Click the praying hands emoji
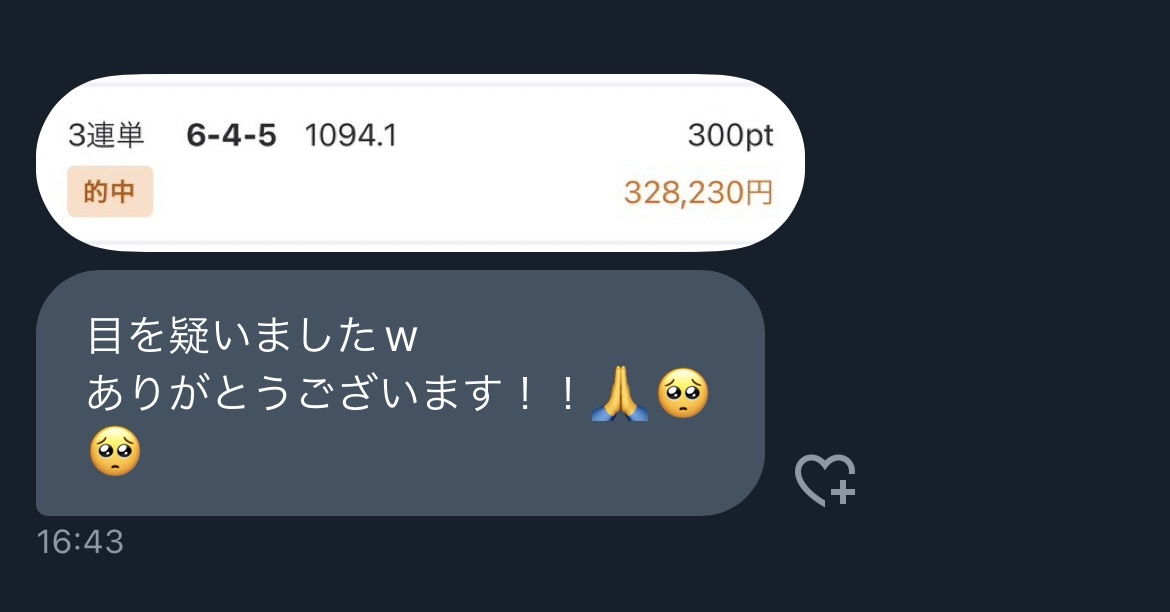 tap(619, 394)
